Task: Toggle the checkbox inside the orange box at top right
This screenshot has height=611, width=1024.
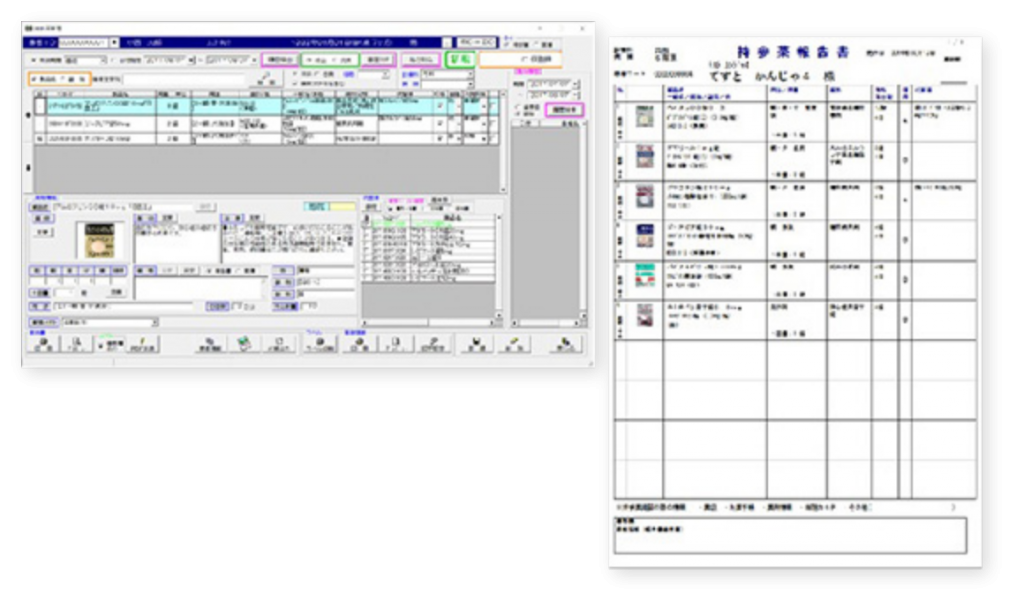Action: [524, 59]
